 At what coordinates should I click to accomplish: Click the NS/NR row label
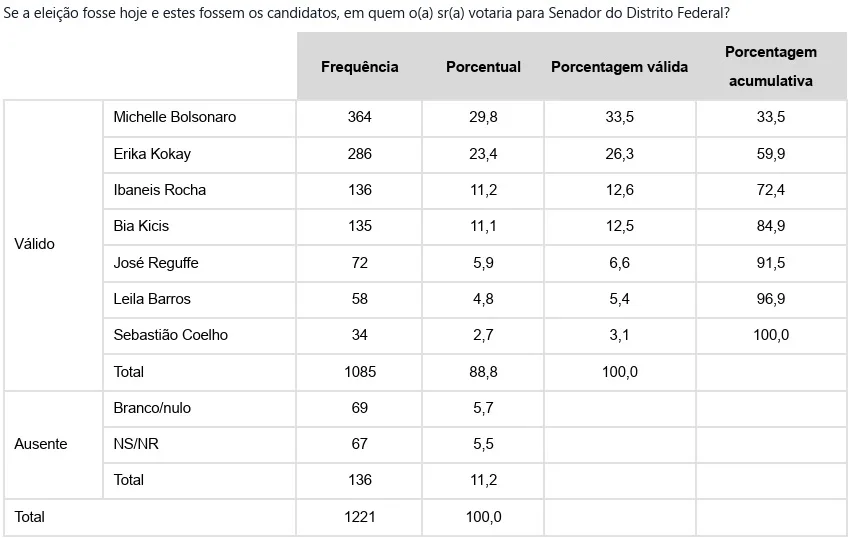pyautogui.click(x=136, y=444)
